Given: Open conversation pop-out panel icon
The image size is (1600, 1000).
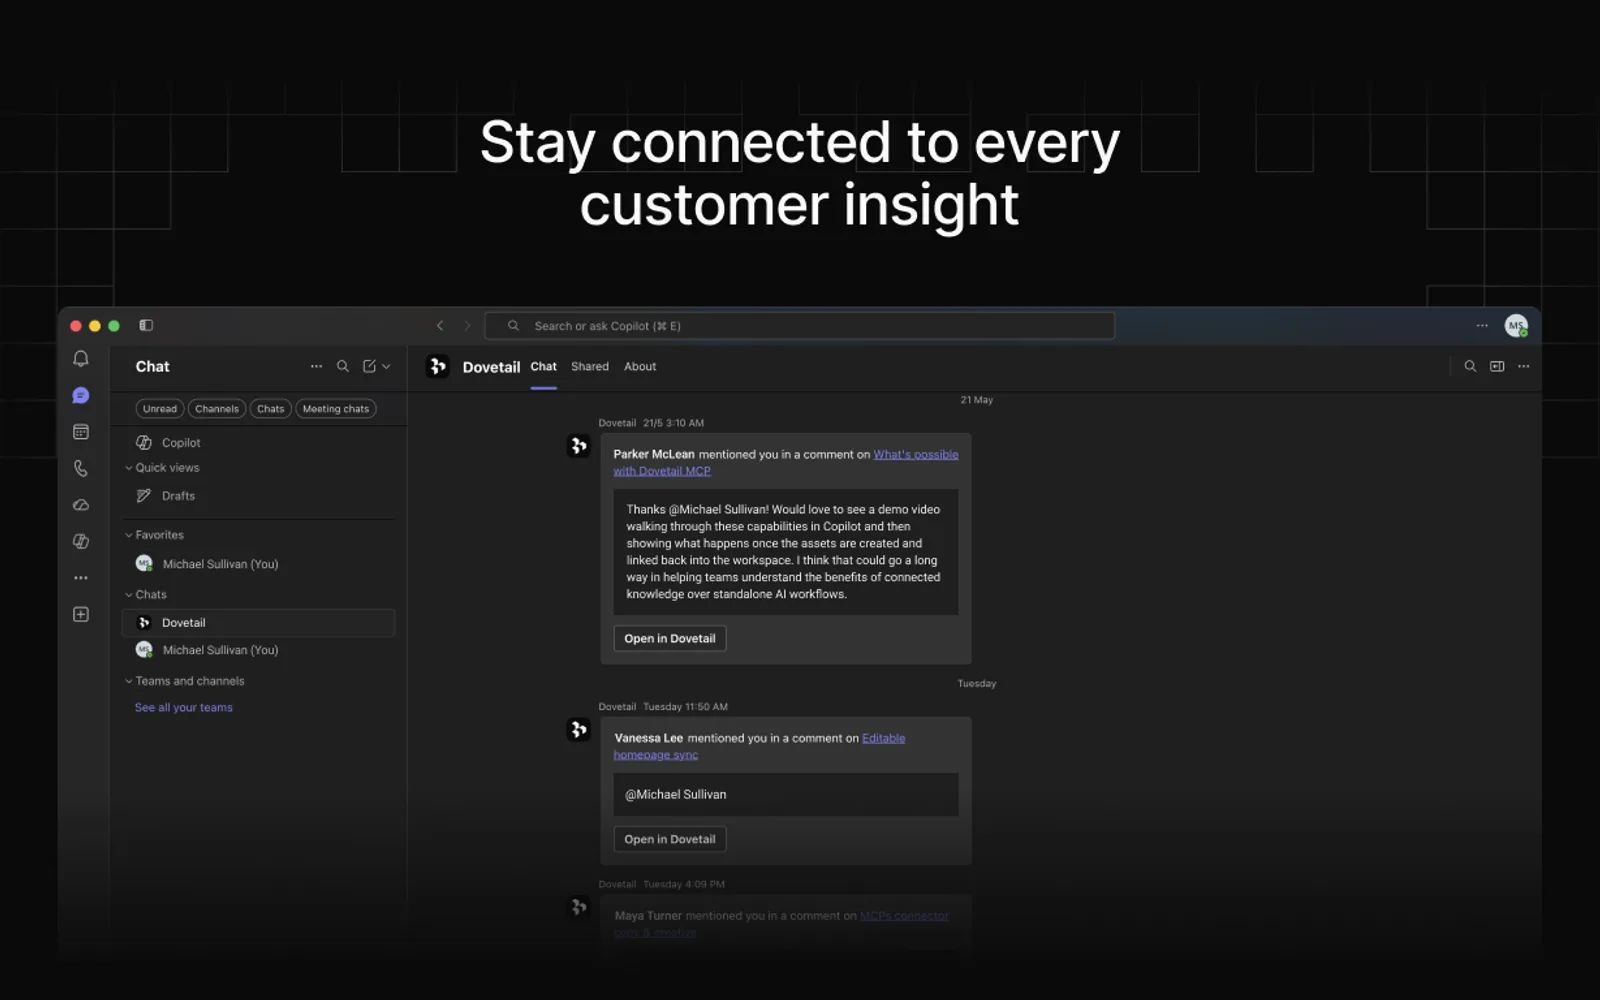Looking at the screenshot, I should coord(1497,366).
